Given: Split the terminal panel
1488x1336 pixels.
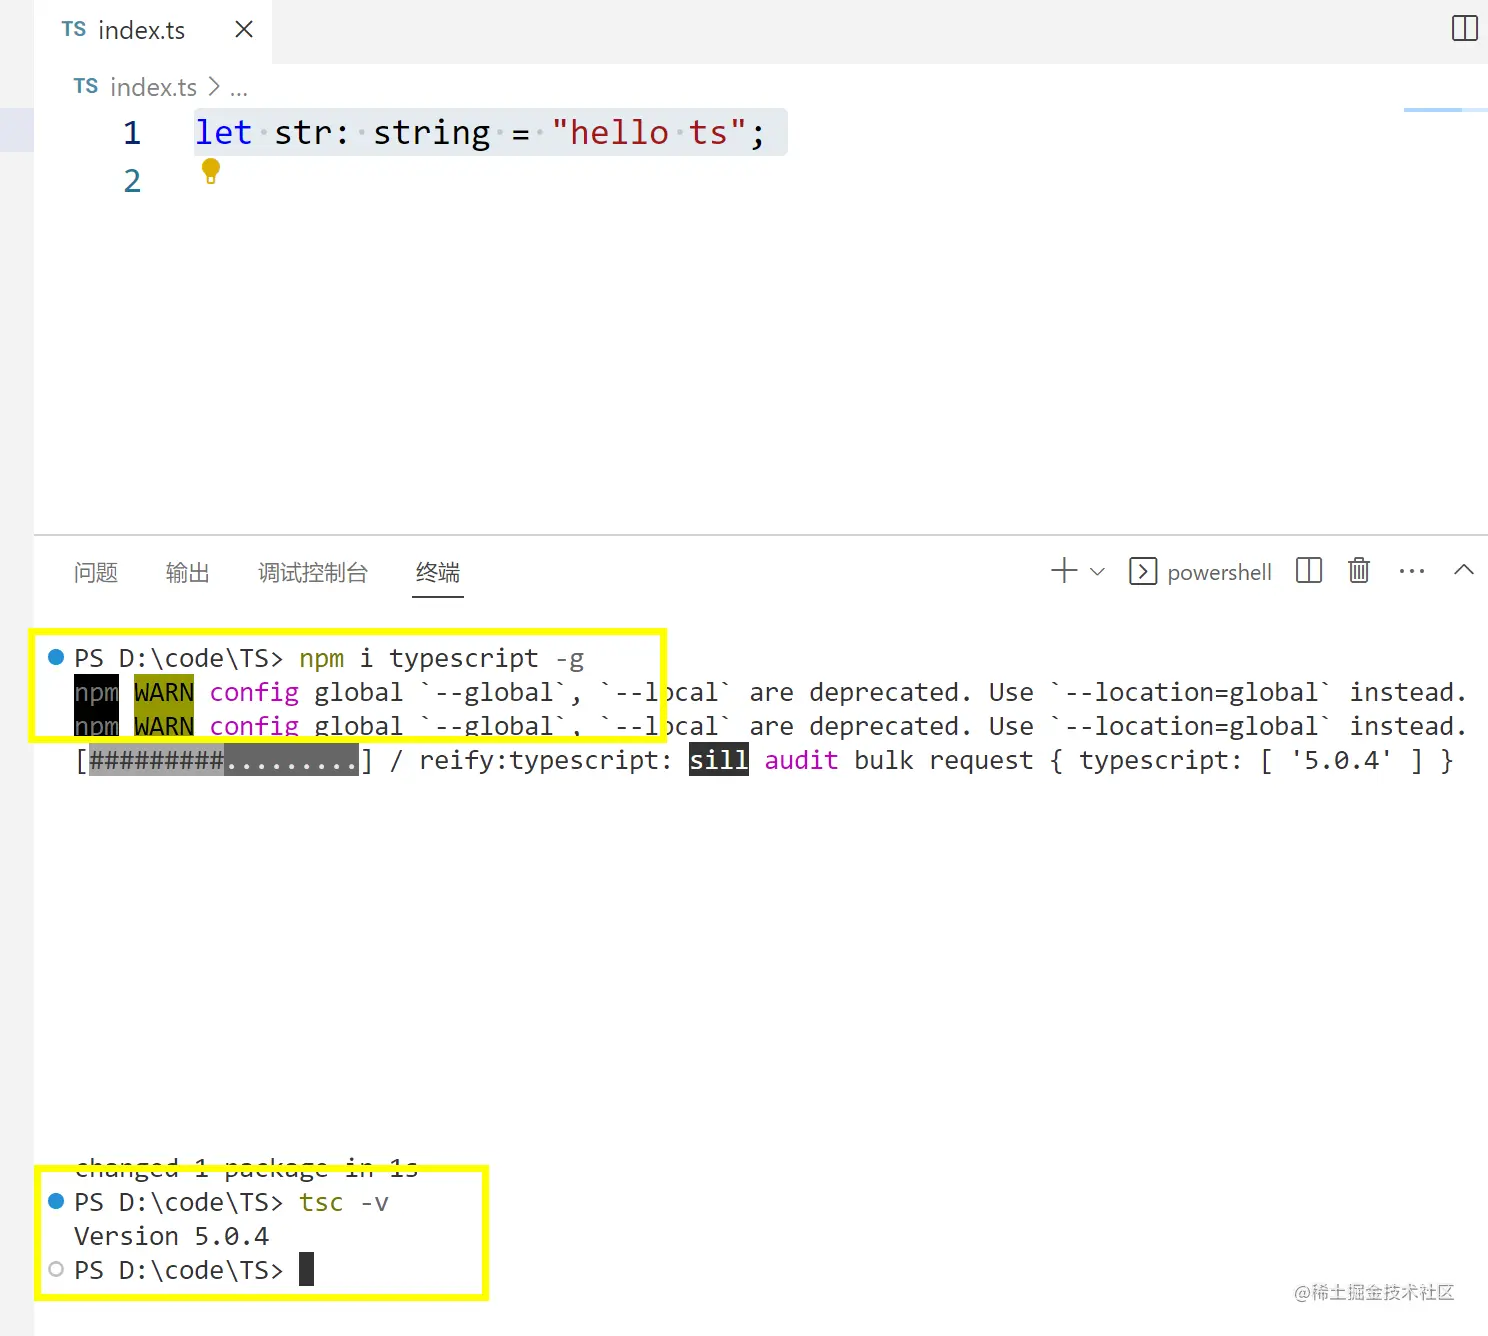Looking at the screenshot, I should click(1309, 571).
